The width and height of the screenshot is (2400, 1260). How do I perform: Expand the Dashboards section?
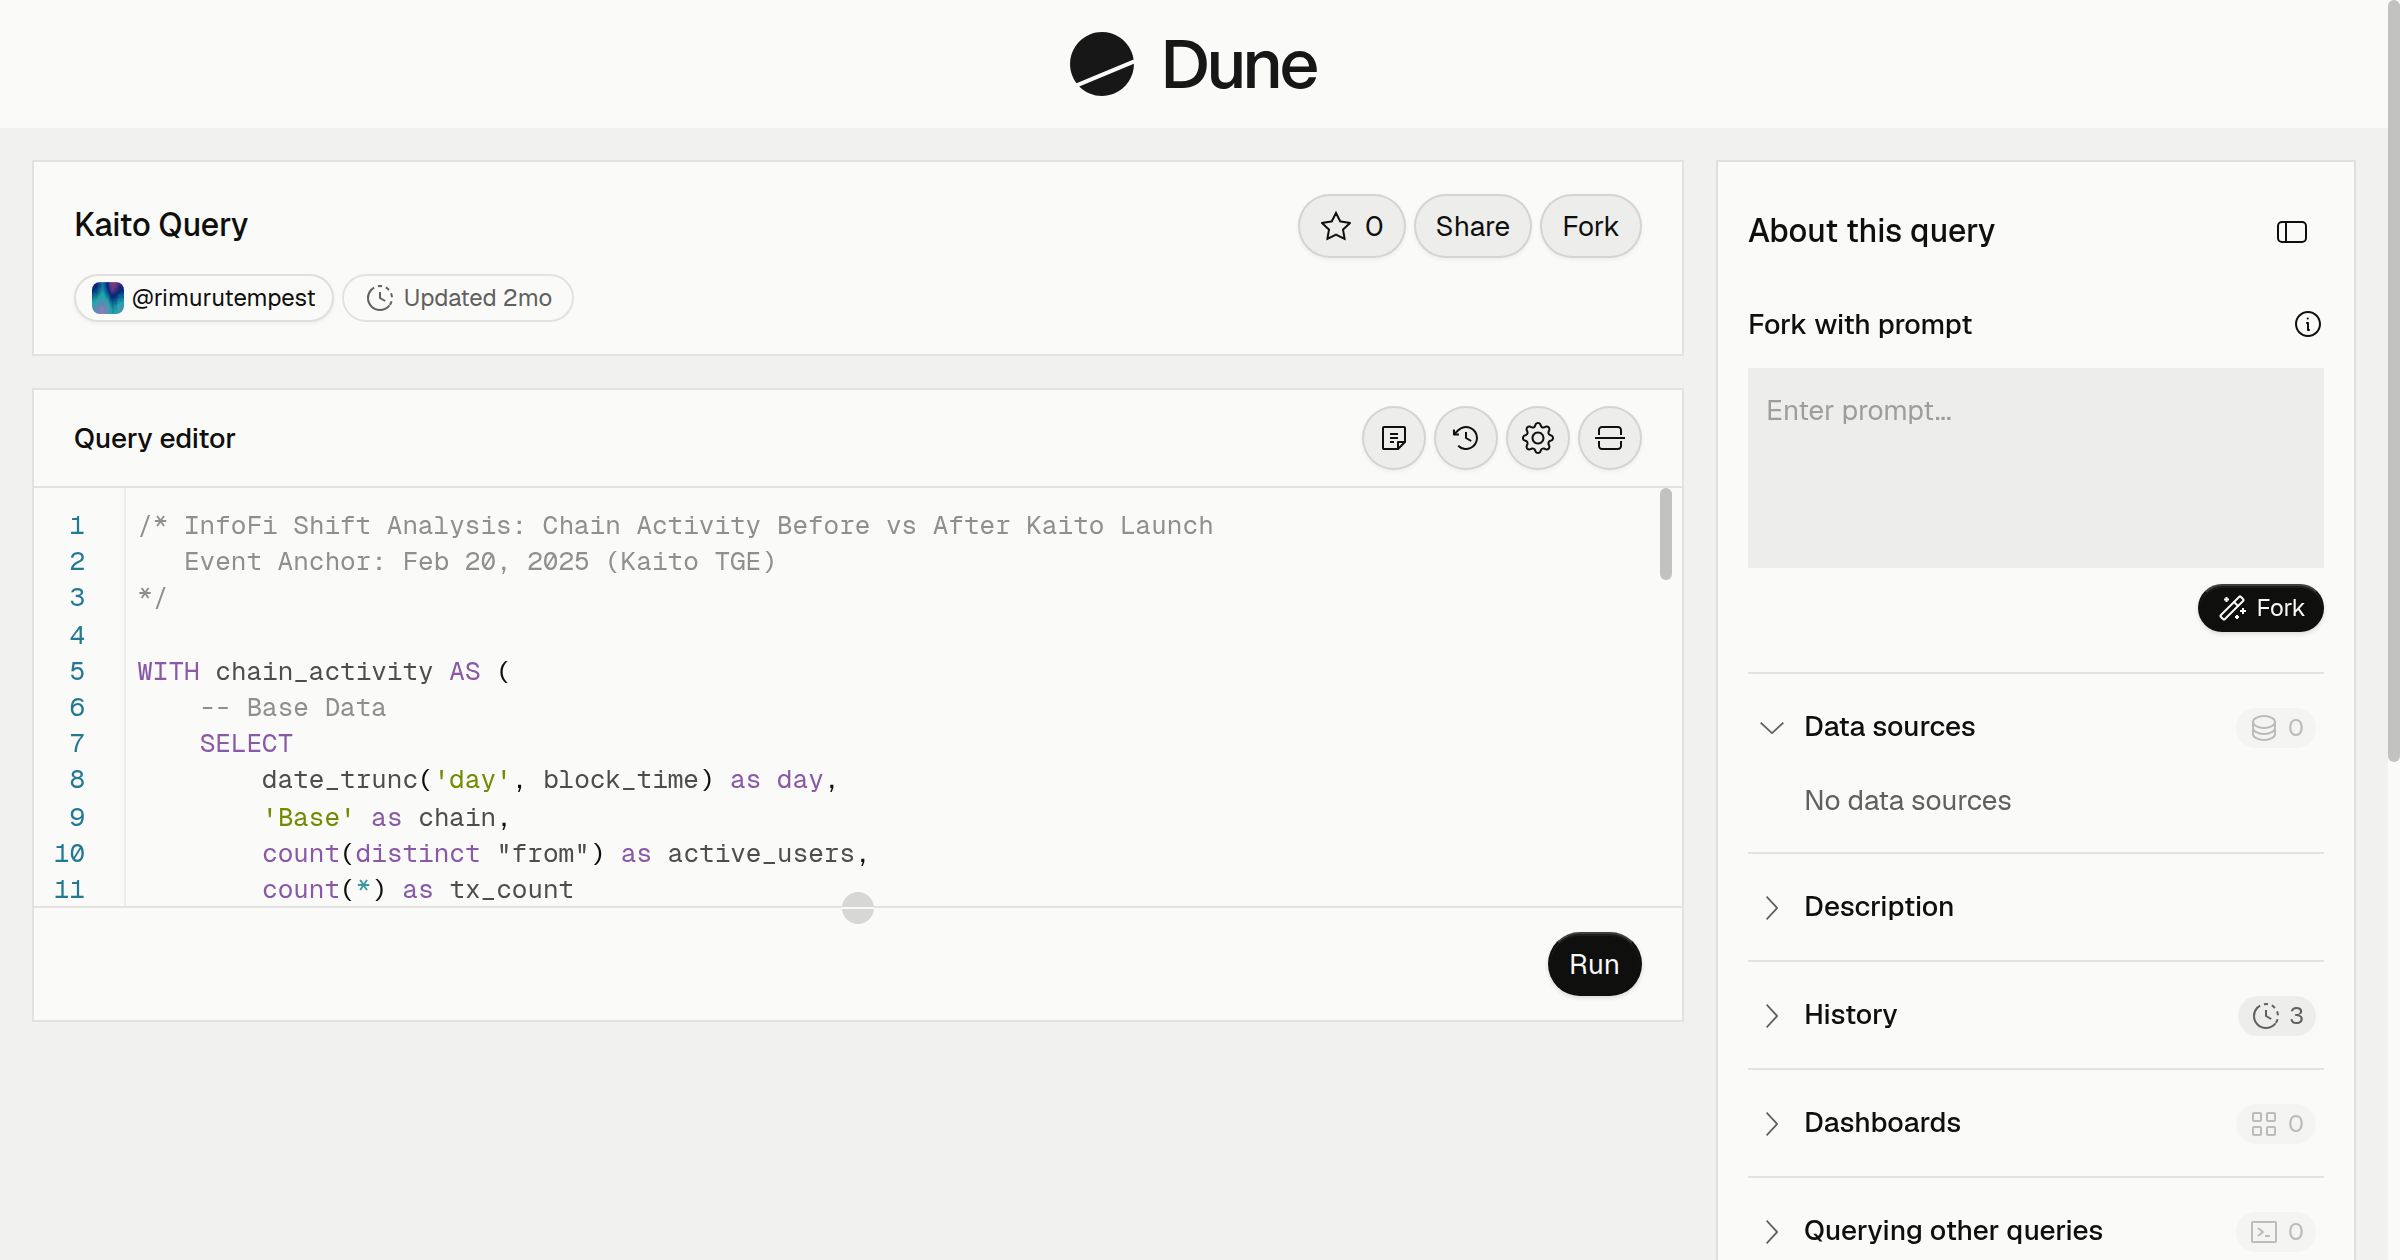coord(1771,1123)
